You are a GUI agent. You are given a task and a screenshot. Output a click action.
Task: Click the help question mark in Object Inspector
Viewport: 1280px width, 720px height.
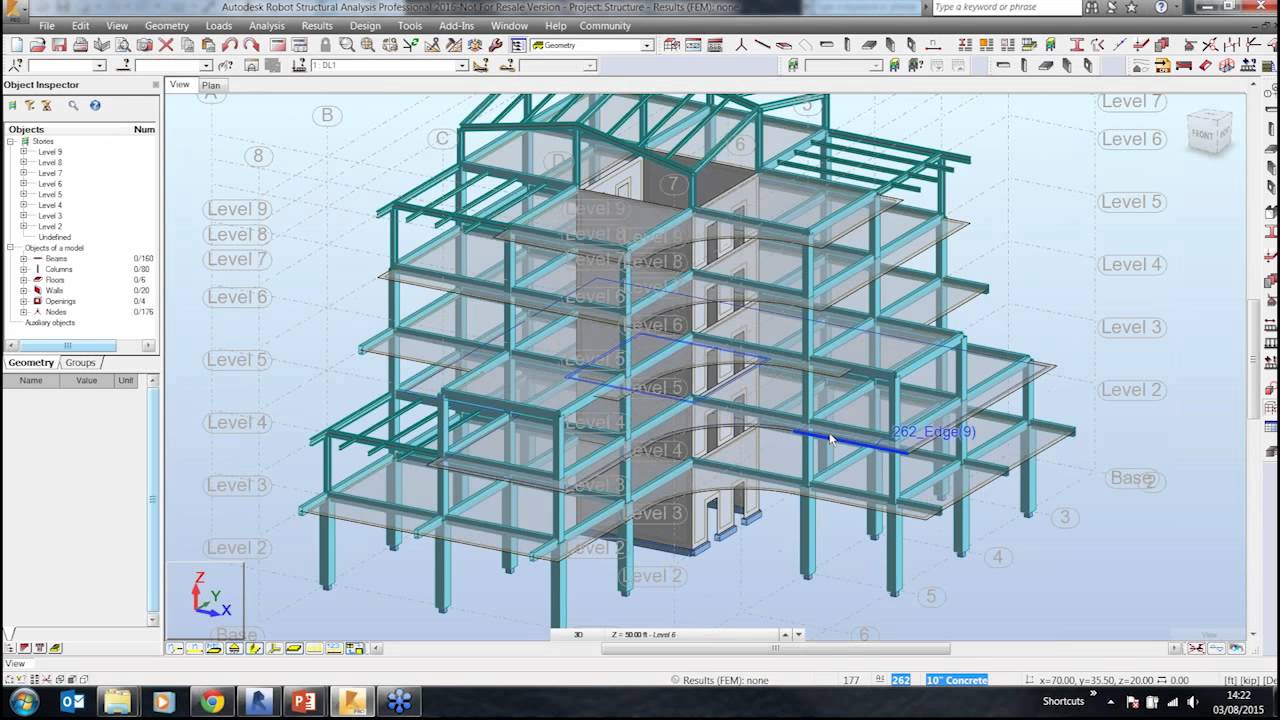pos(95,105)
